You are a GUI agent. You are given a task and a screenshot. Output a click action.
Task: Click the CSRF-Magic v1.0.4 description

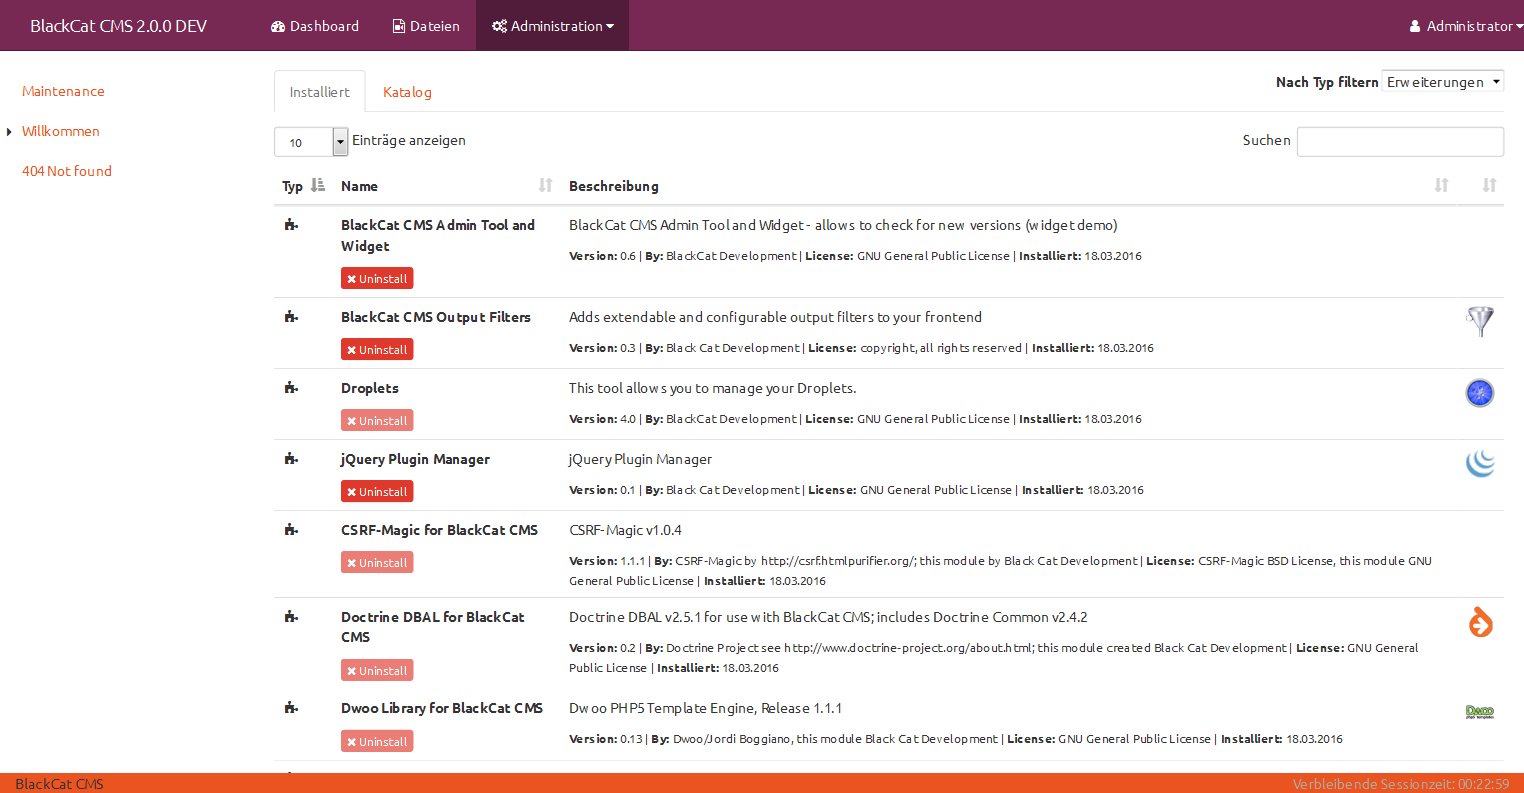tap(626, 530)
